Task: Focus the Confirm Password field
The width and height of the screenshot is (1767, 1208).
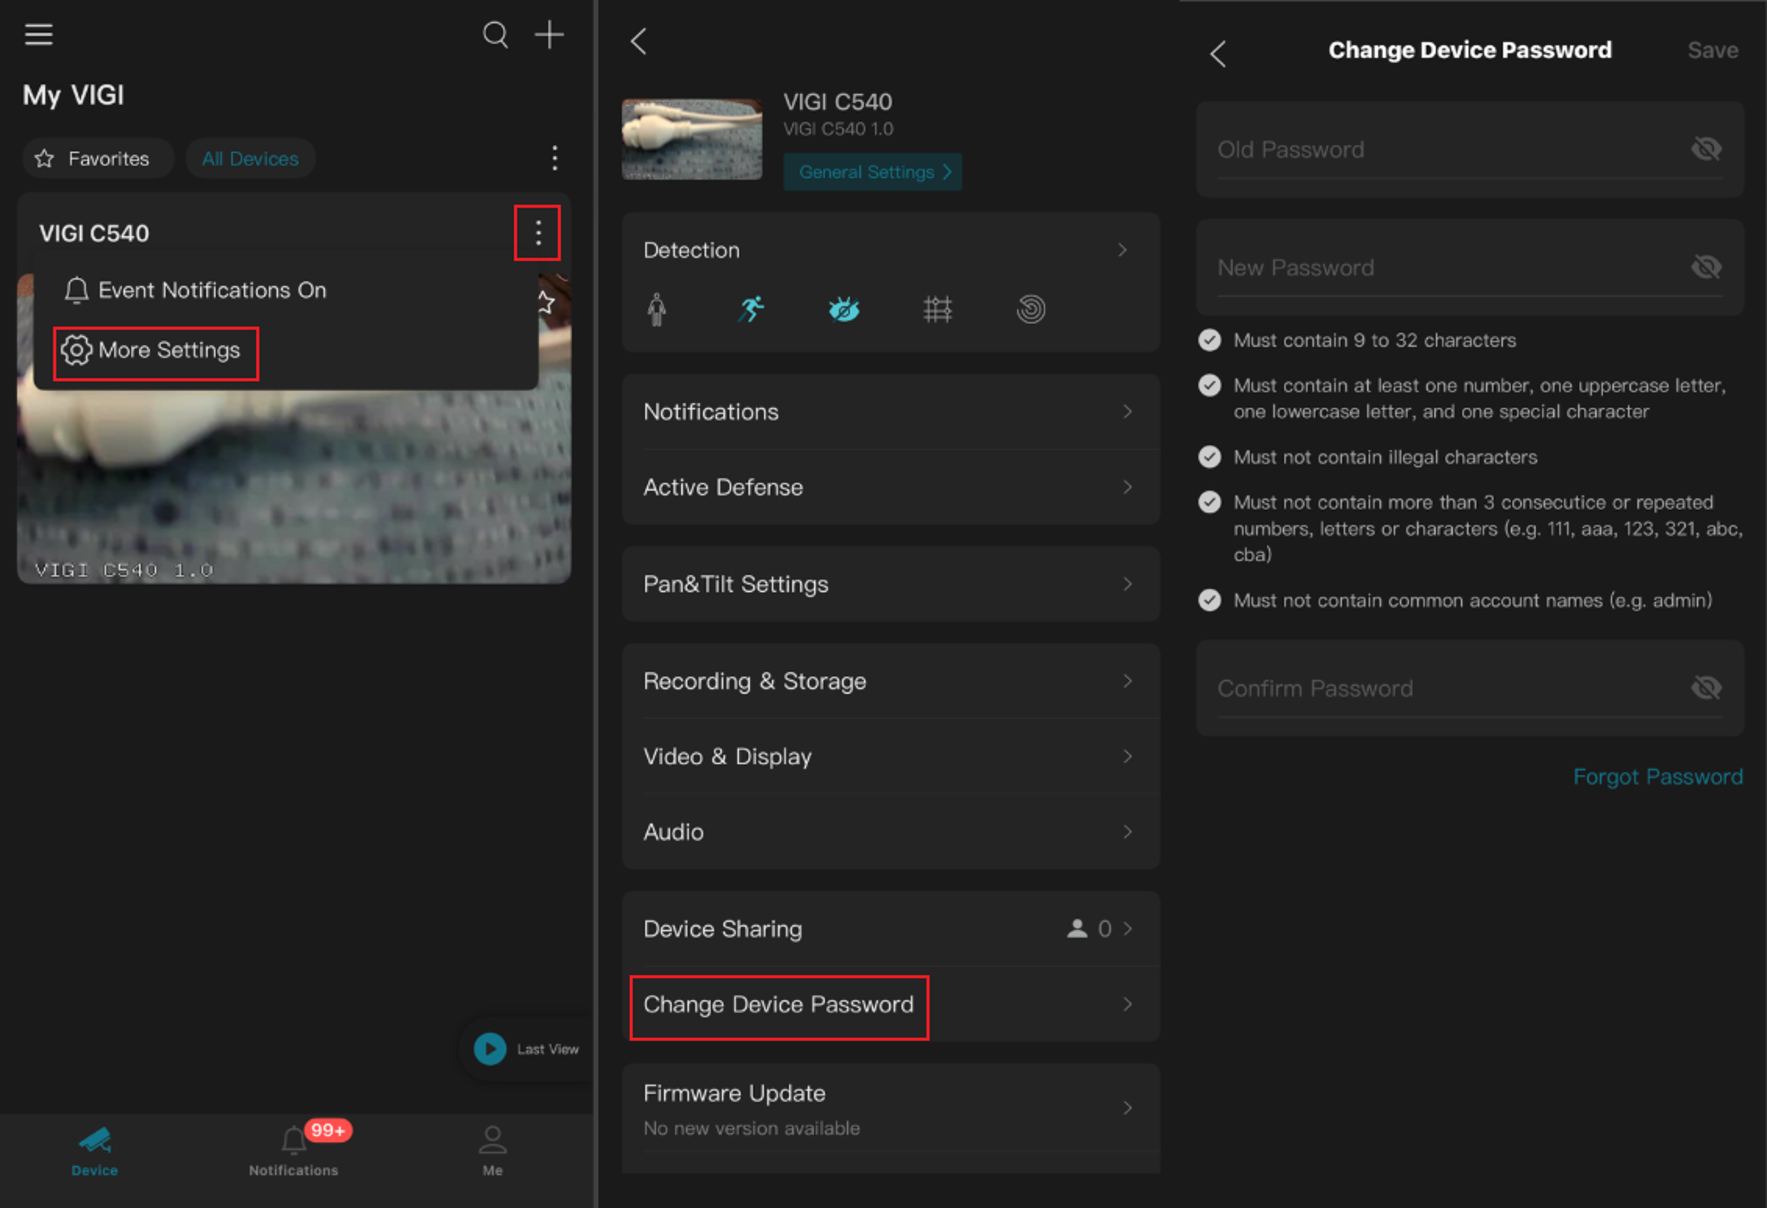Action: pos(1470,688)
